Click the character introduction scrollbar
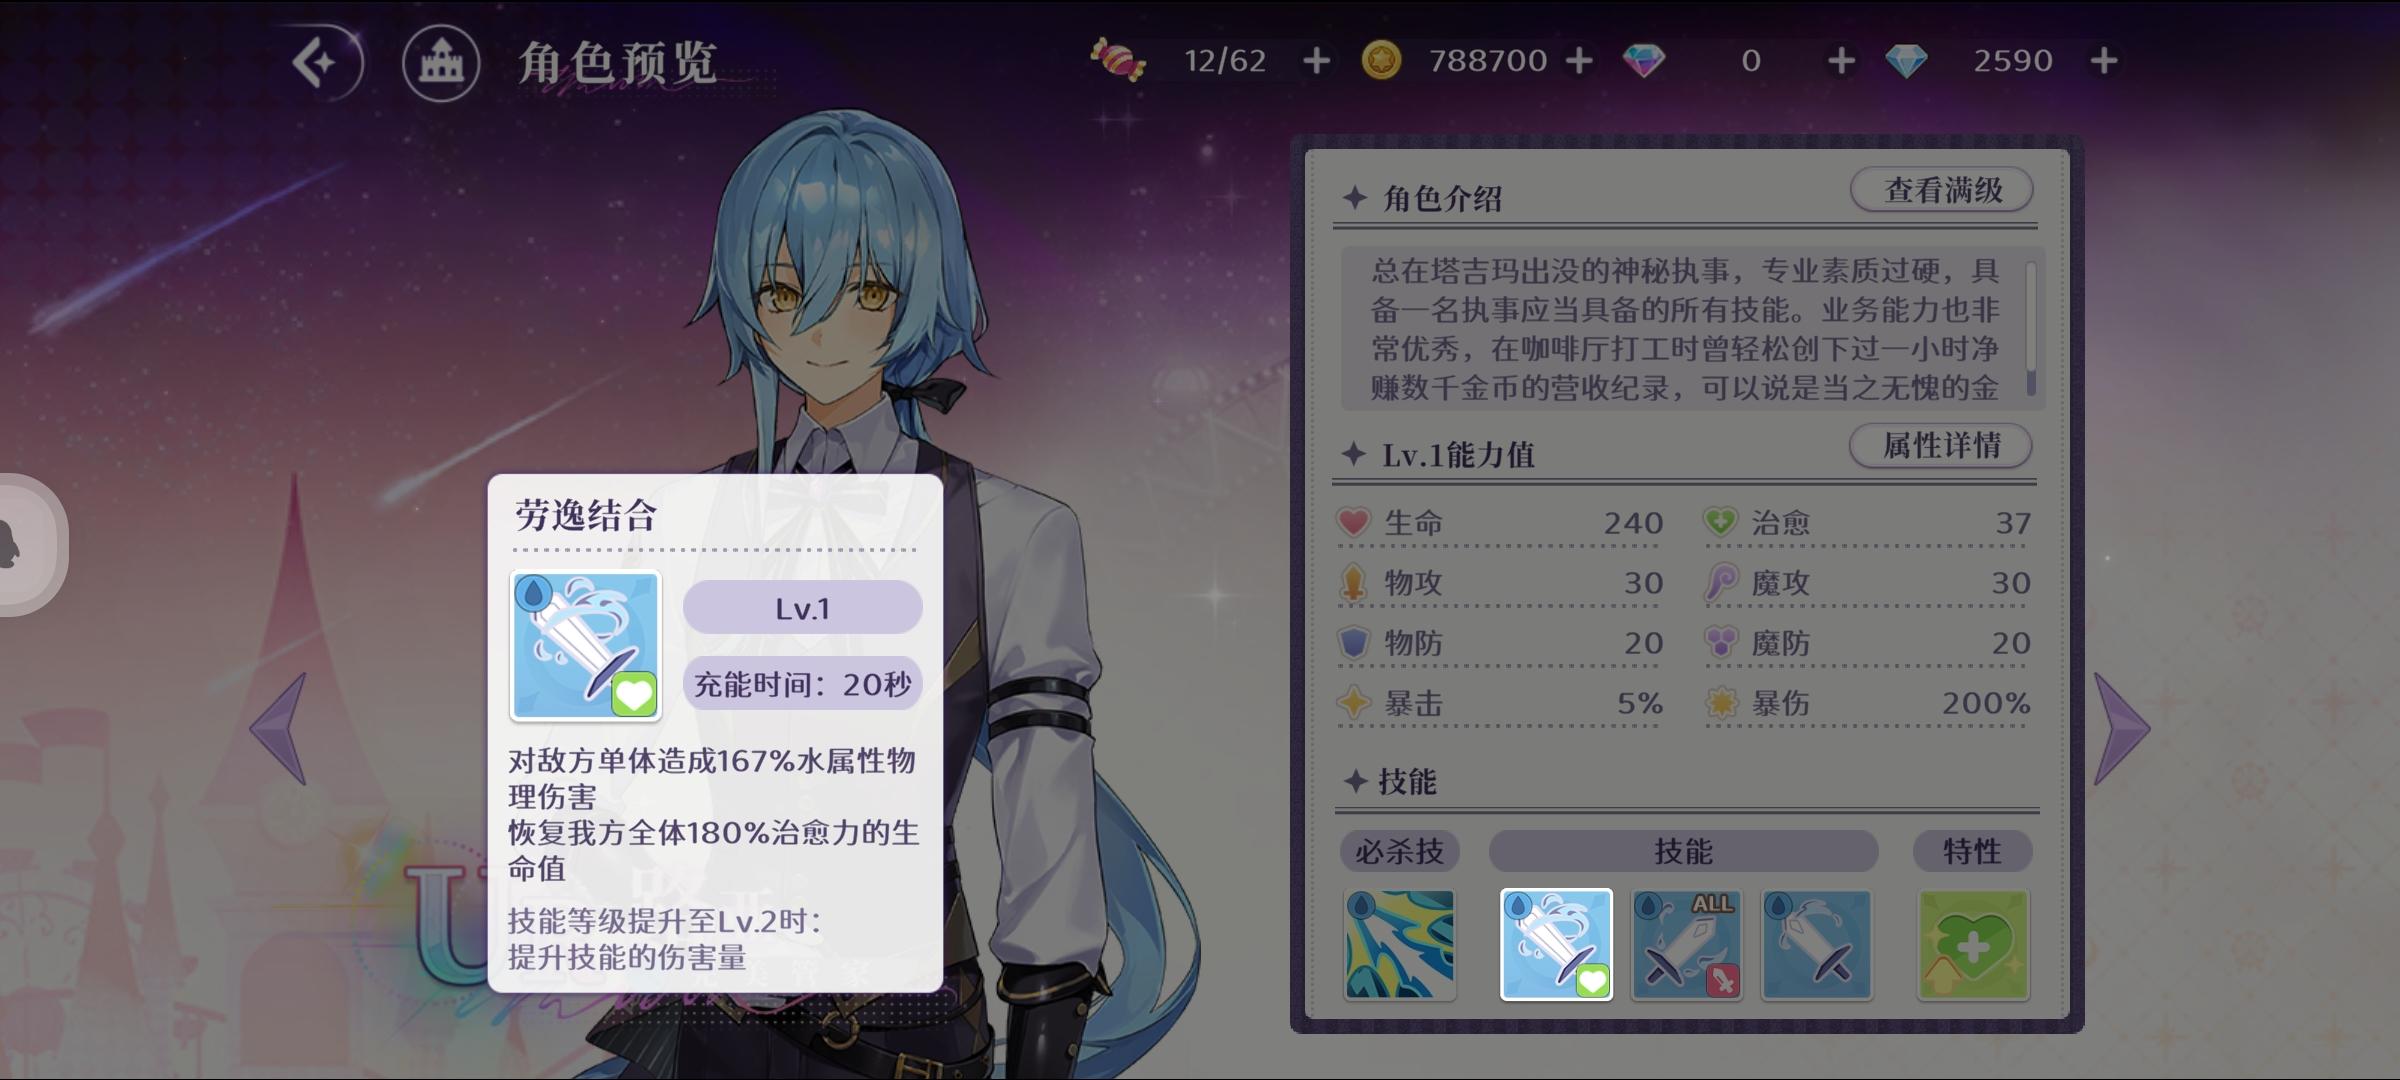2400x1080 pixels. click(x=2031, y=329)
